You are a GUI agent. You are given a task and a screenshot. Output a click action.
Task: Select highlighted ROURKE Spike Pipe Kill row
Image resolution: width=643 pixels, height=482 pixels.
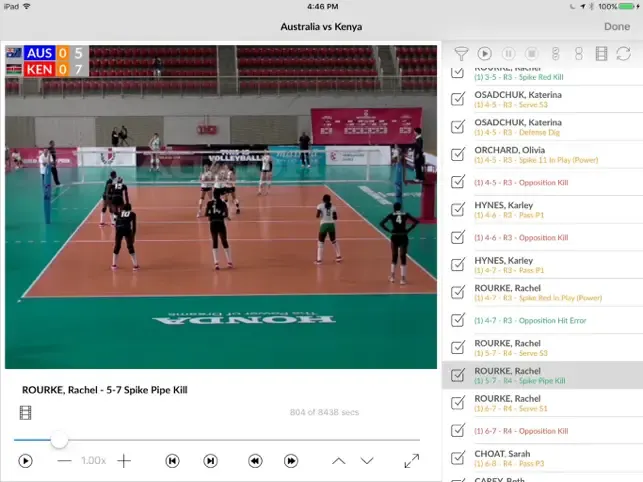coord(543,375)
